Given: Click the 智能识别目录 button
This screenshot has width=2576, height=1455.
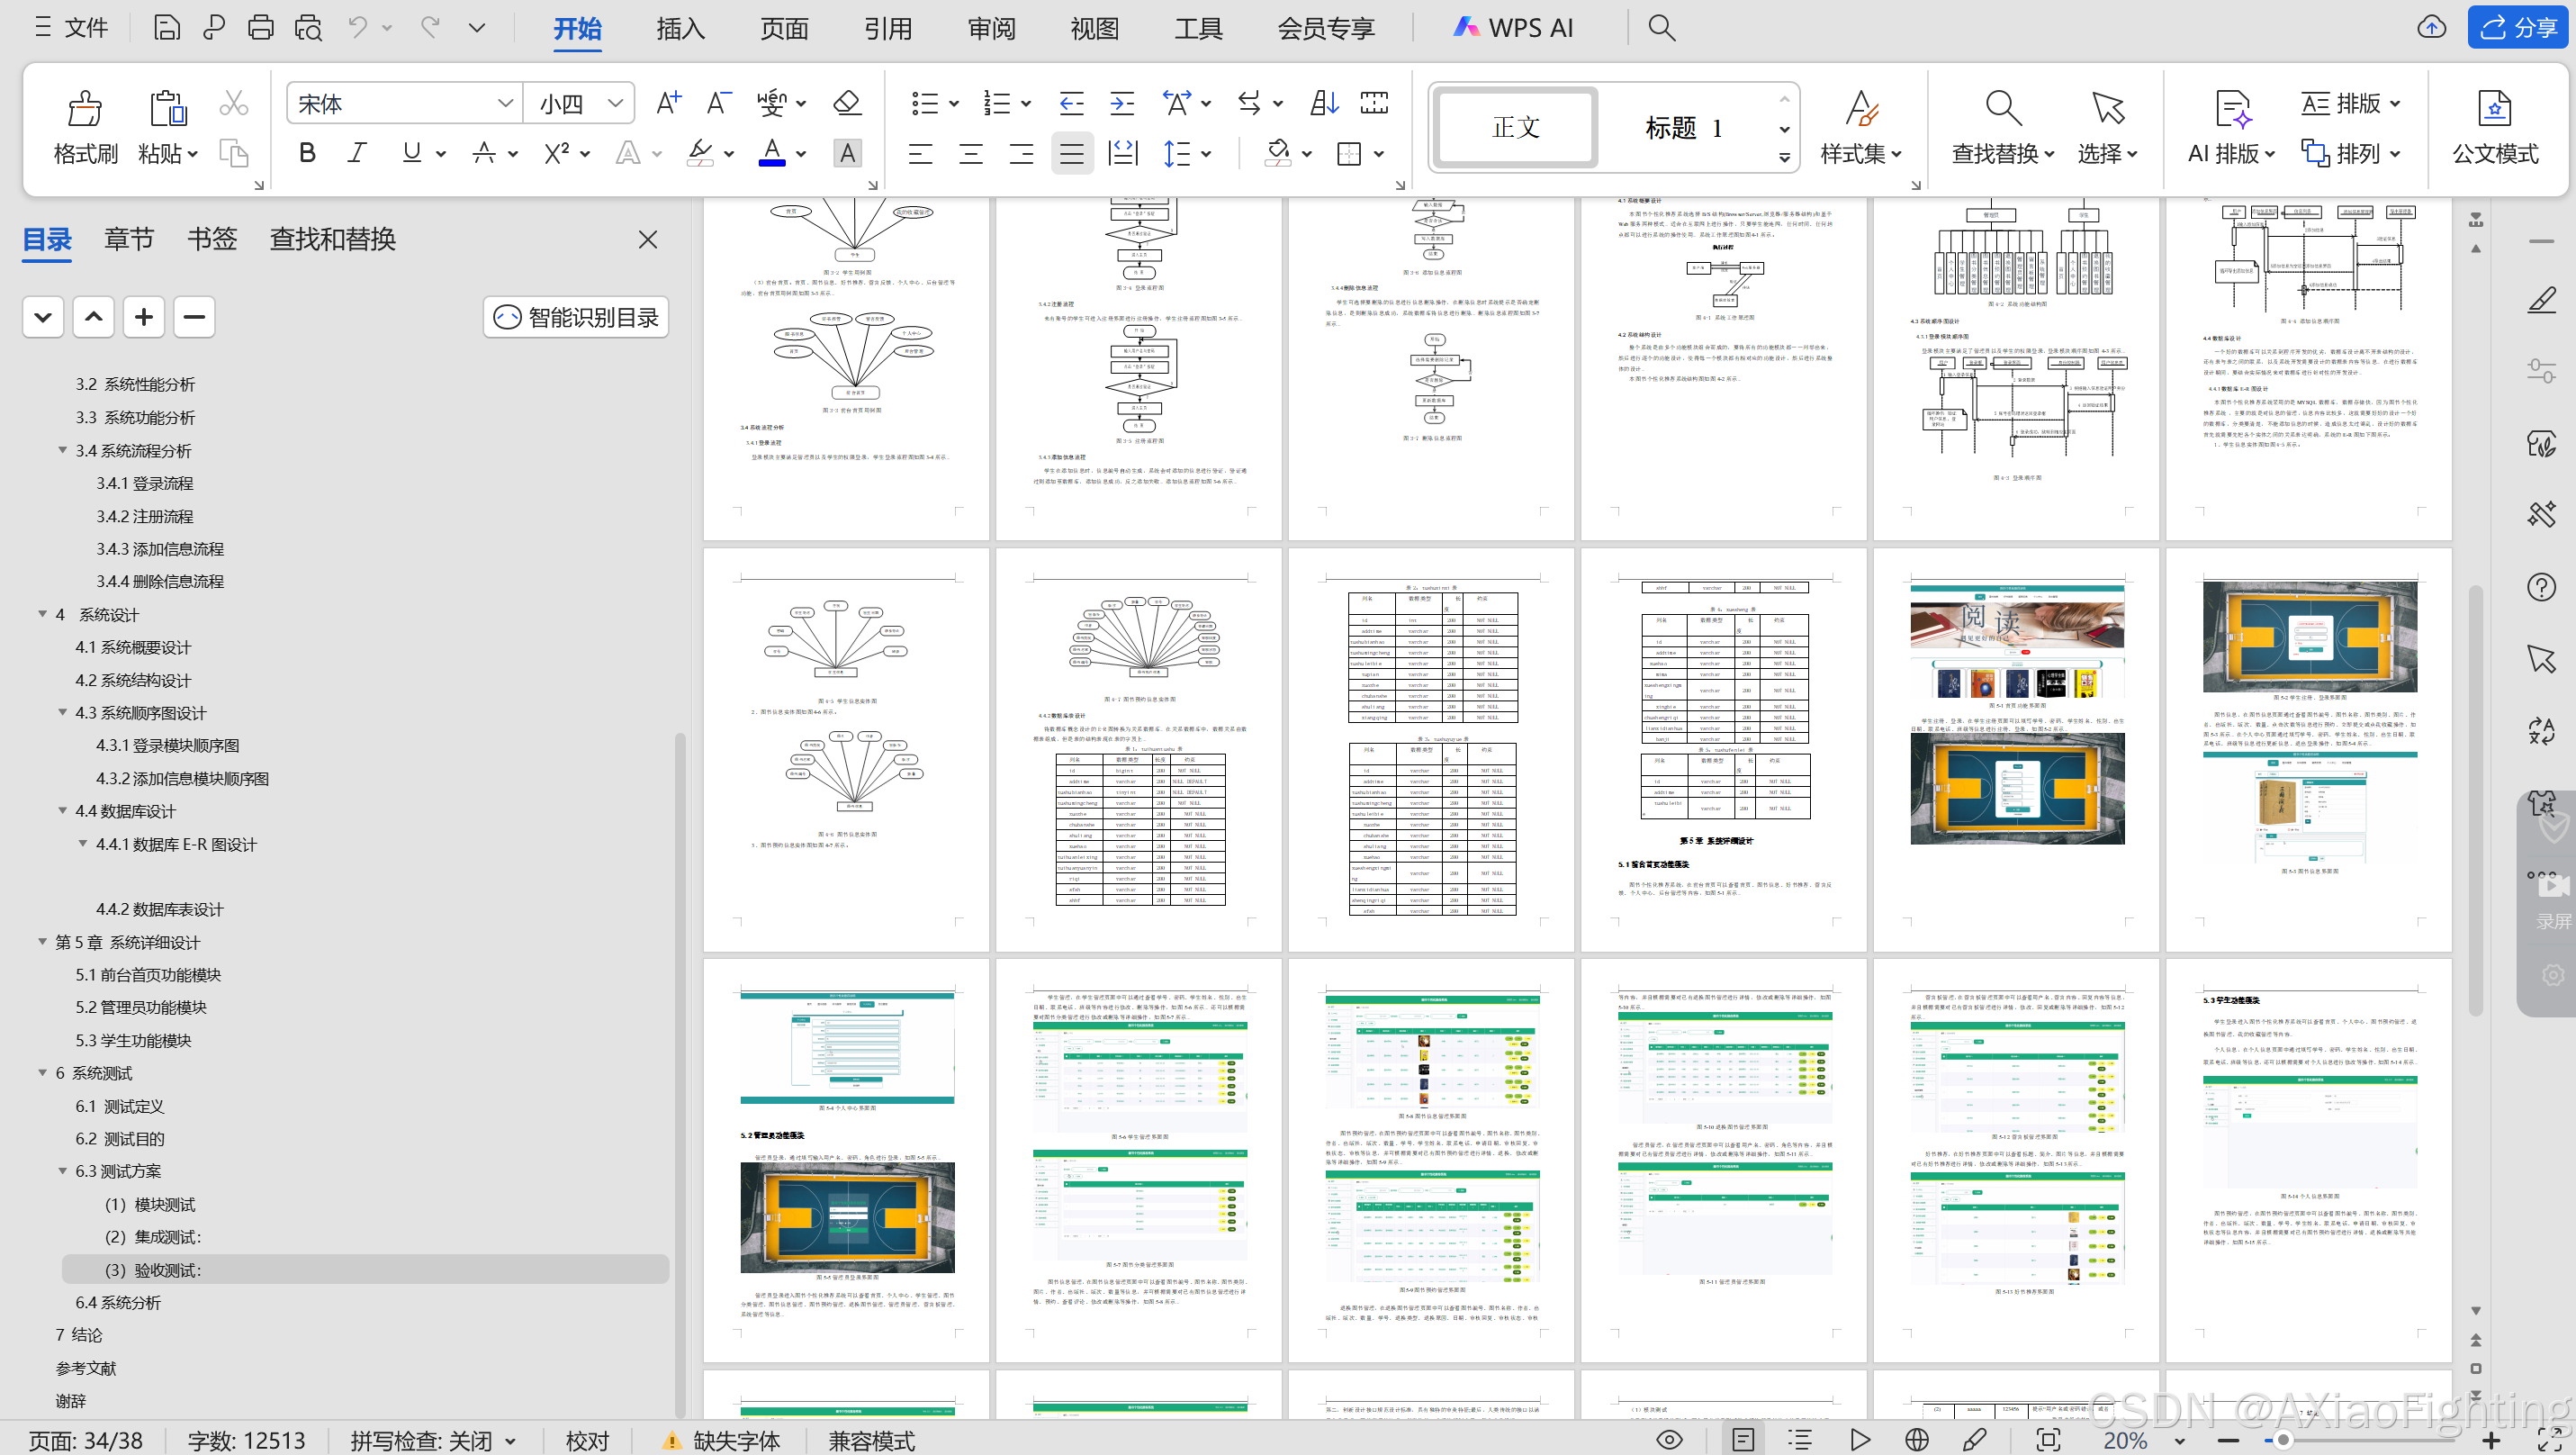Looking at the screenshot, I should (x=576, y=317).
